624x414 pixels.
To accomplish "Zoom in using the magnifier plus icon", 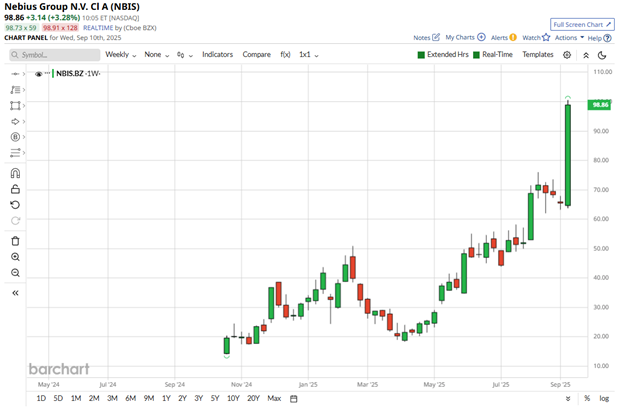I will 15,257.
